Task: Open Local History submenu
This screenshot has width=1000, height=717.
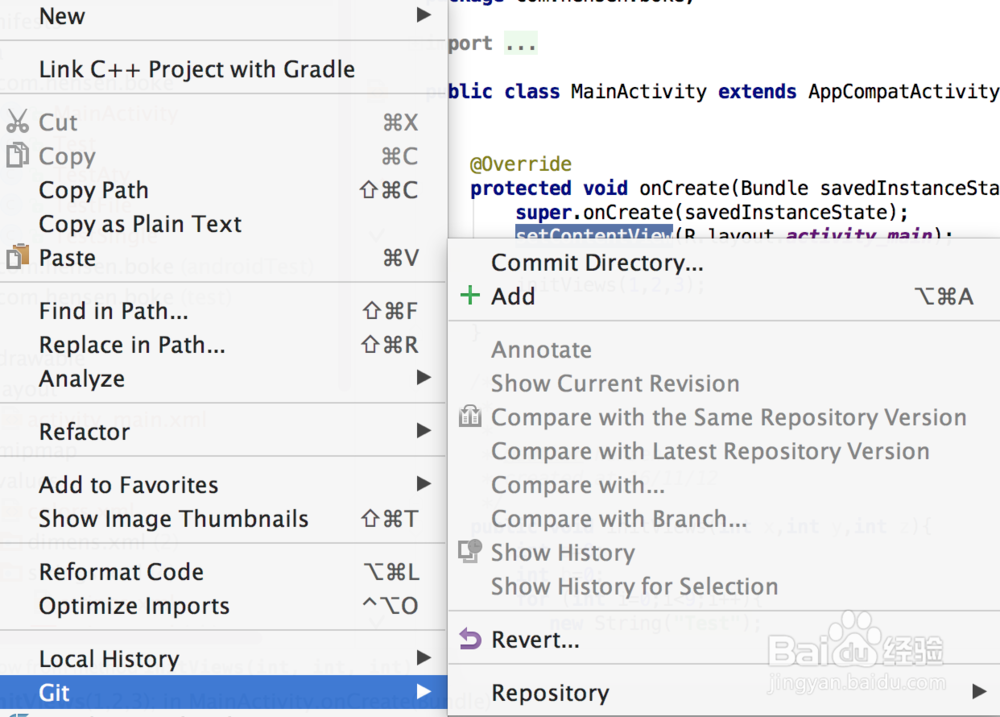Action: (x=109, y=659)
